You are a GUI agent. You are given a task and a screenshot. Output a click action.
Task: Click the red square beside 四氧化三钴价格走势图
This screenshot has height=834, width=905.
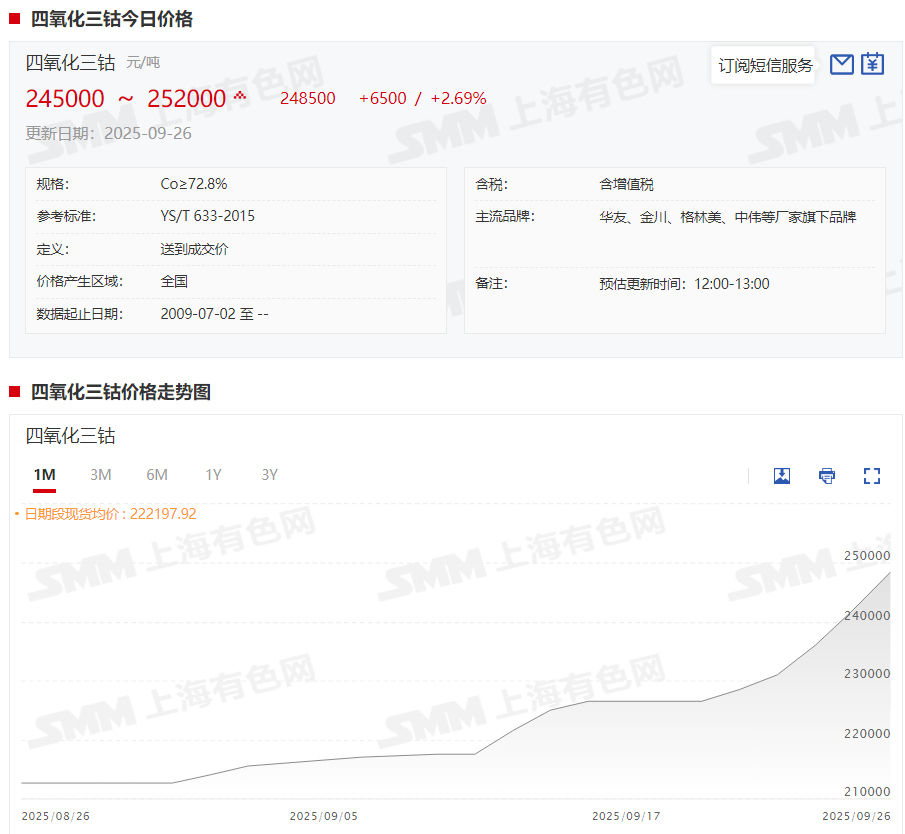pos(14,392)
